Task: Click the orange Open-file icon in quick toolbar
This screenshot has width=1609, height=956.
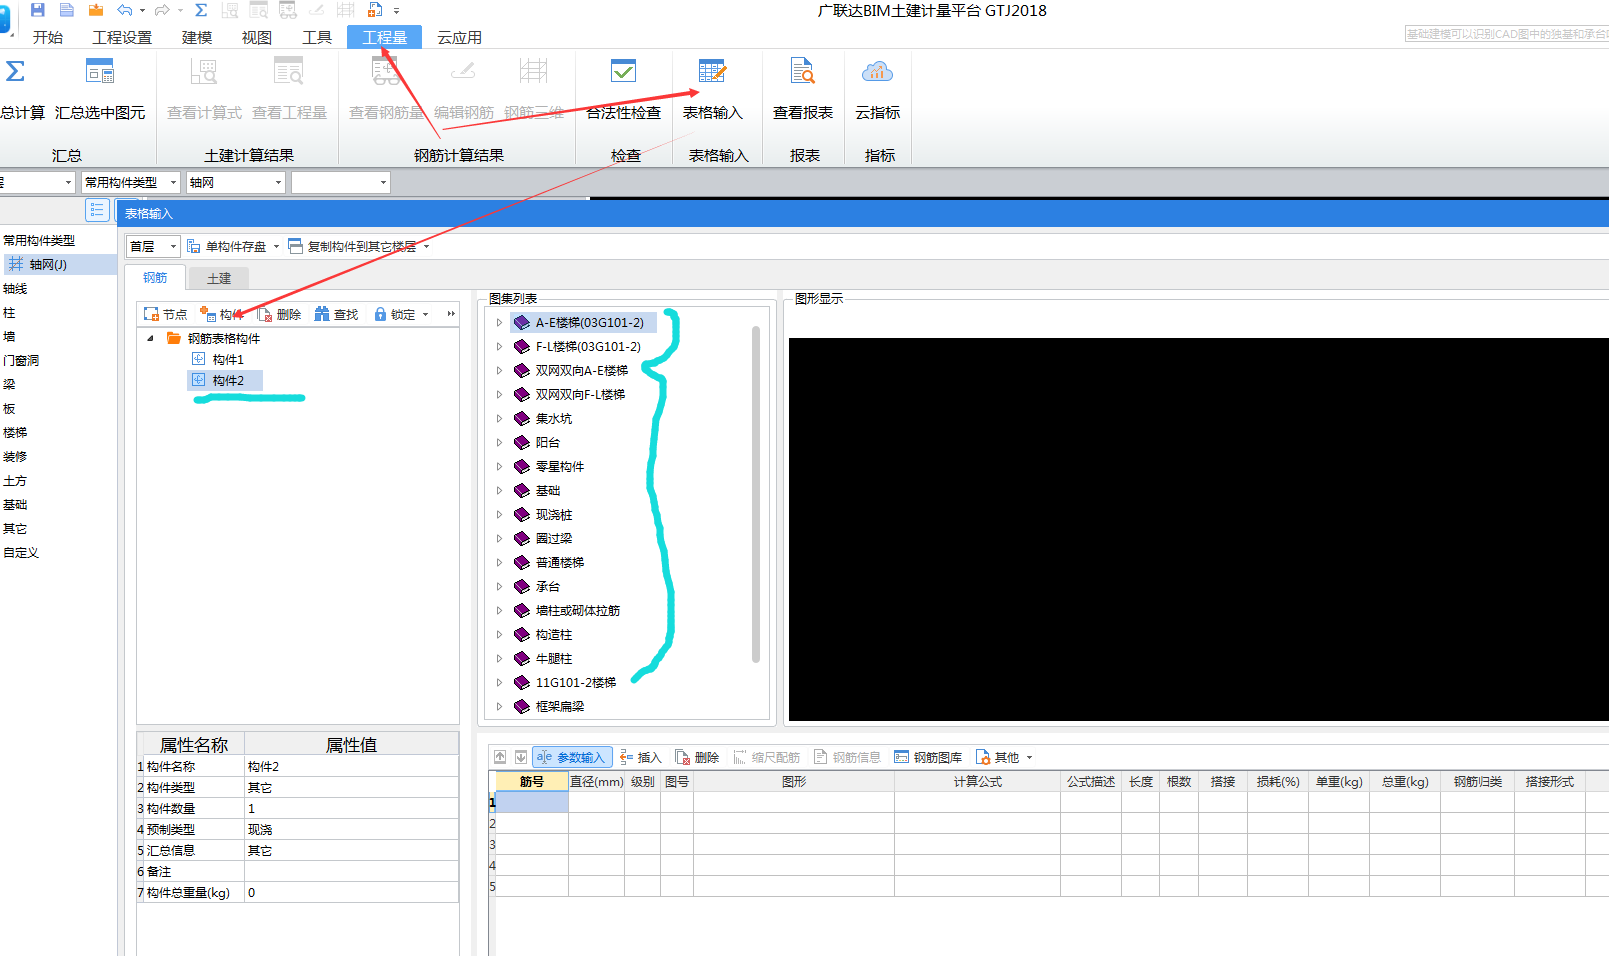Action: 96,10
